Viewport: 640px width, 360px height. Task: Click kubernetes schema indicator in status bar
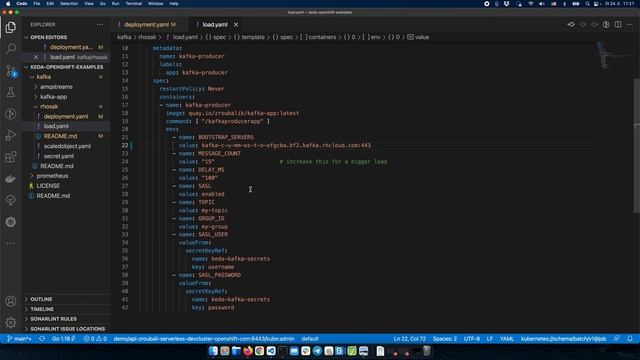coord(563,339)
